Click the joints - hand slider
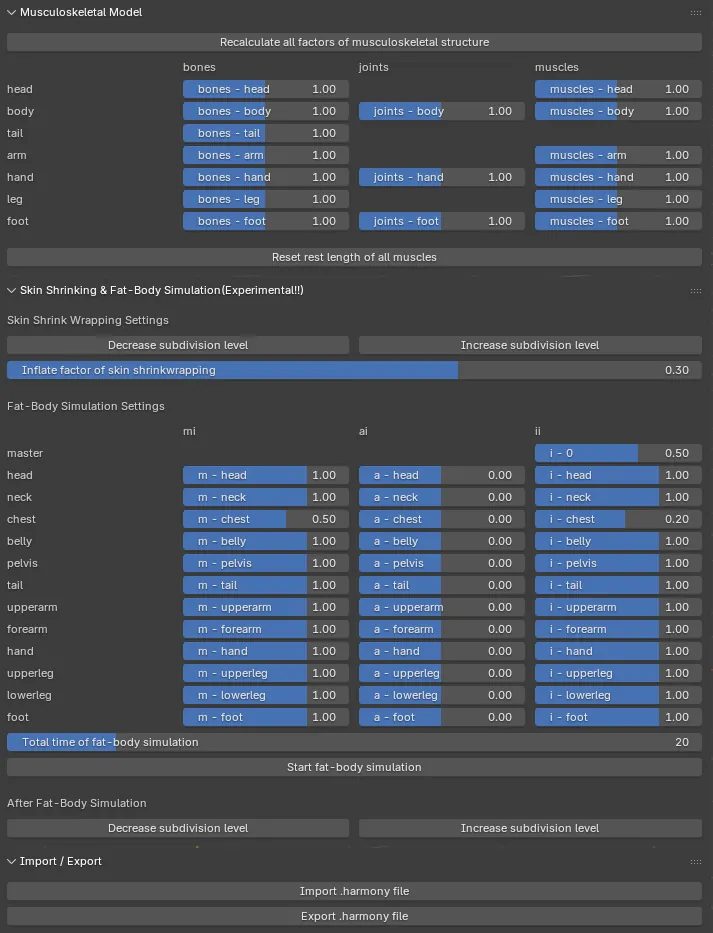Screen dimensions: 713x933 click(442, 177)
